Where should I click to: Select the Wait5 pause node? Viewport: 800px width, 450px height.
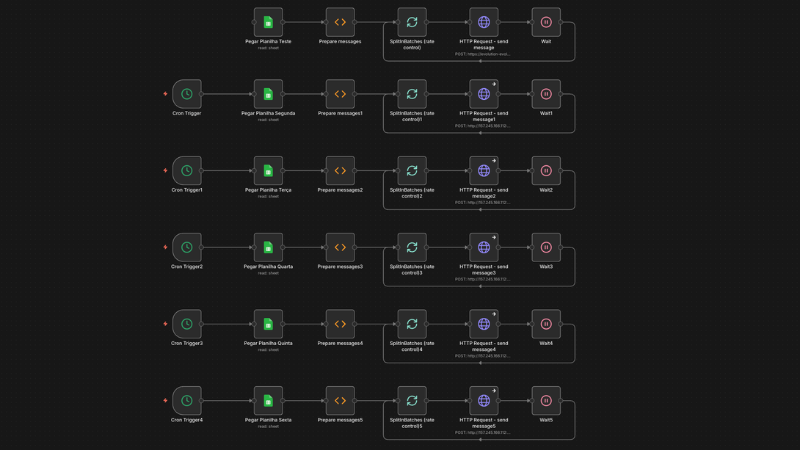(x=546, y=401)
